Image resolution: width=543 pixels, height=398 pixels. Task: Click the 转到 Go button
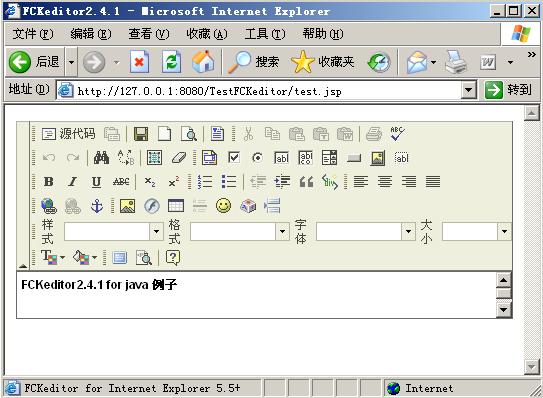pos(508,90)
